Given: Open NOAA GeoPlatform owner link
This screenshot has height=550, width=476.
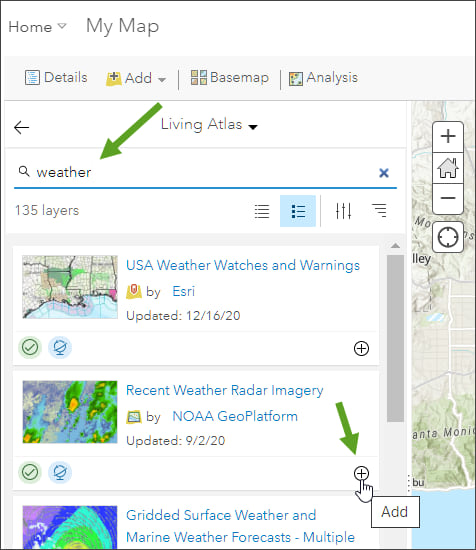Looking at the screenshot, I should [235, 416].
